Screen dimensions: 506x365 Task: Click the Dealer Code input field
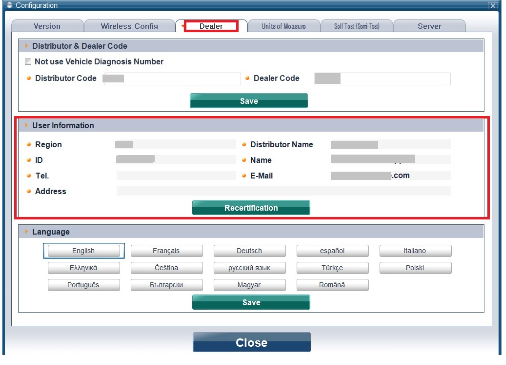pyautogui.click(x=382, y=79)
